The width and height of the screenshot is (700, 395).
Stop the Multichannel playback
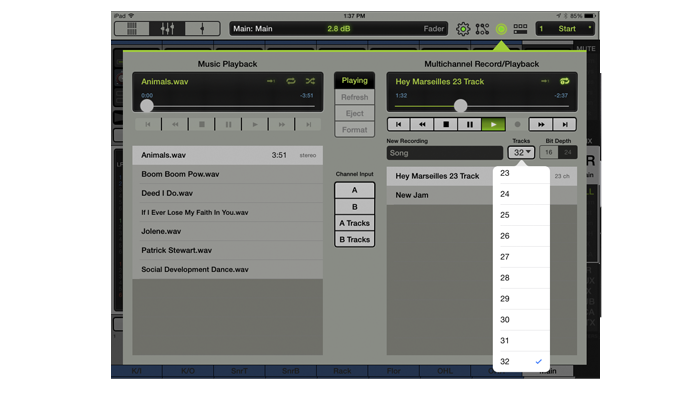446,125
